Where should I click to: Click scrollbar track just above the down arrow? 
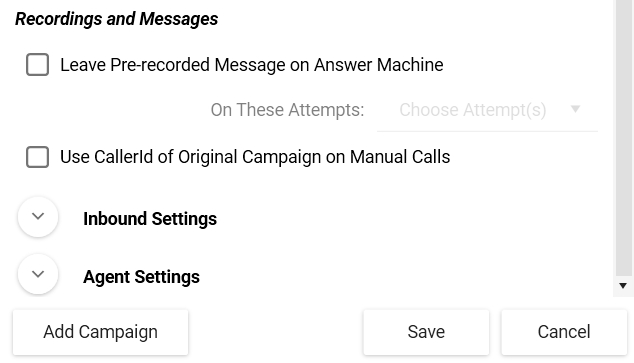click(x=623, y=278)
